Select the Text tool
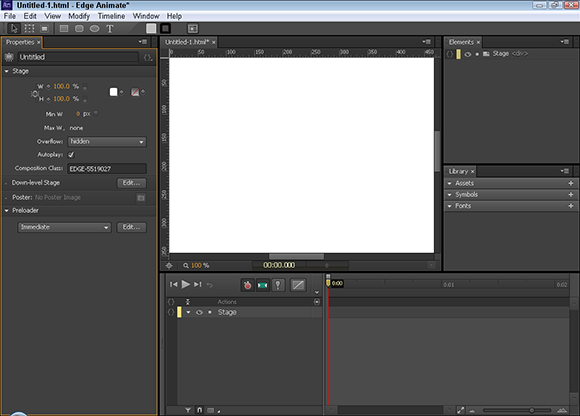 tap(109, 29)
